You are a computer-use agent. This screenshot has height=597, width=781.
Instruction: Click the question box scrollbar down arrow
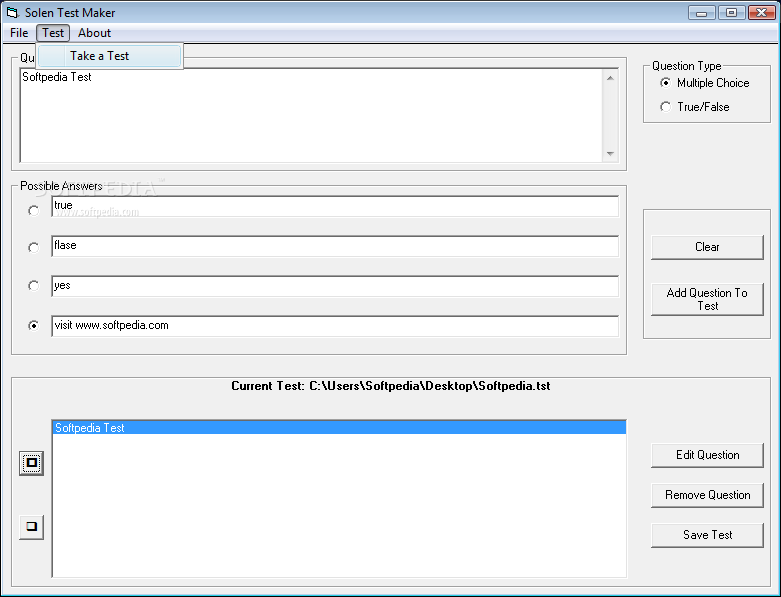click(x=610, y=154)
